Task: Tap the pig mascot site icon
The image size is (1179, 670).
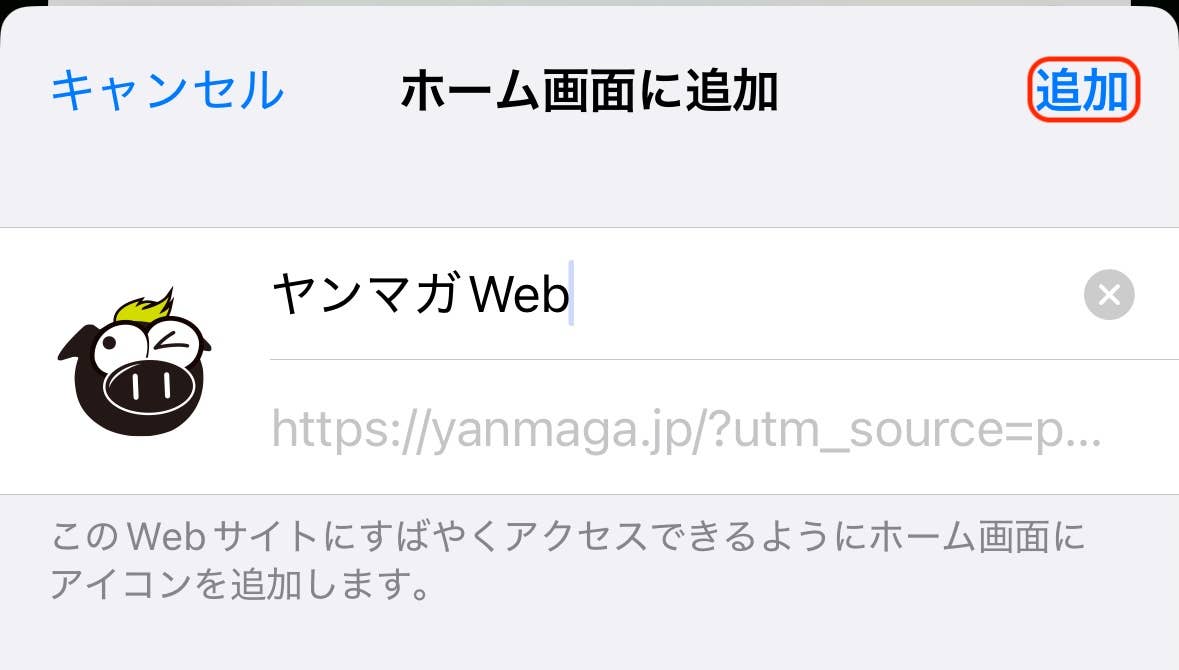Action: [x=135, y=362]
